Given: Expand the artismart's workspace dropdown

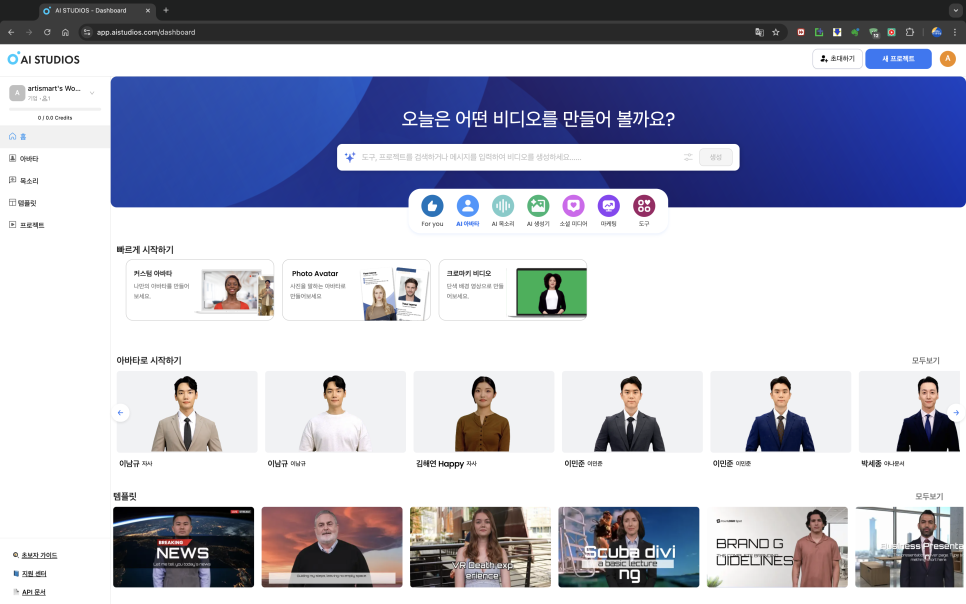Looking at the screenshot, I should [x=92, y=93].
